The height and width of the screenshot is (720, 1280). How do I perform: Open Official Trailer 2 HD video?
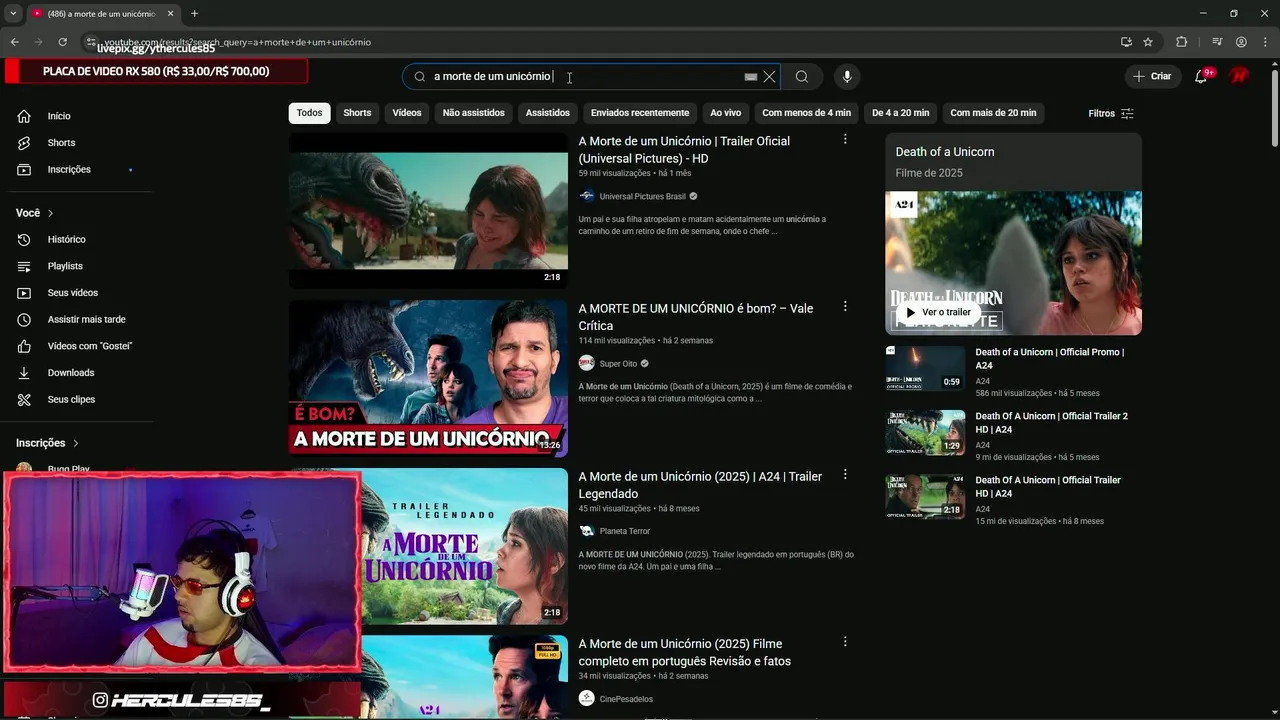tap(1051, 423)
